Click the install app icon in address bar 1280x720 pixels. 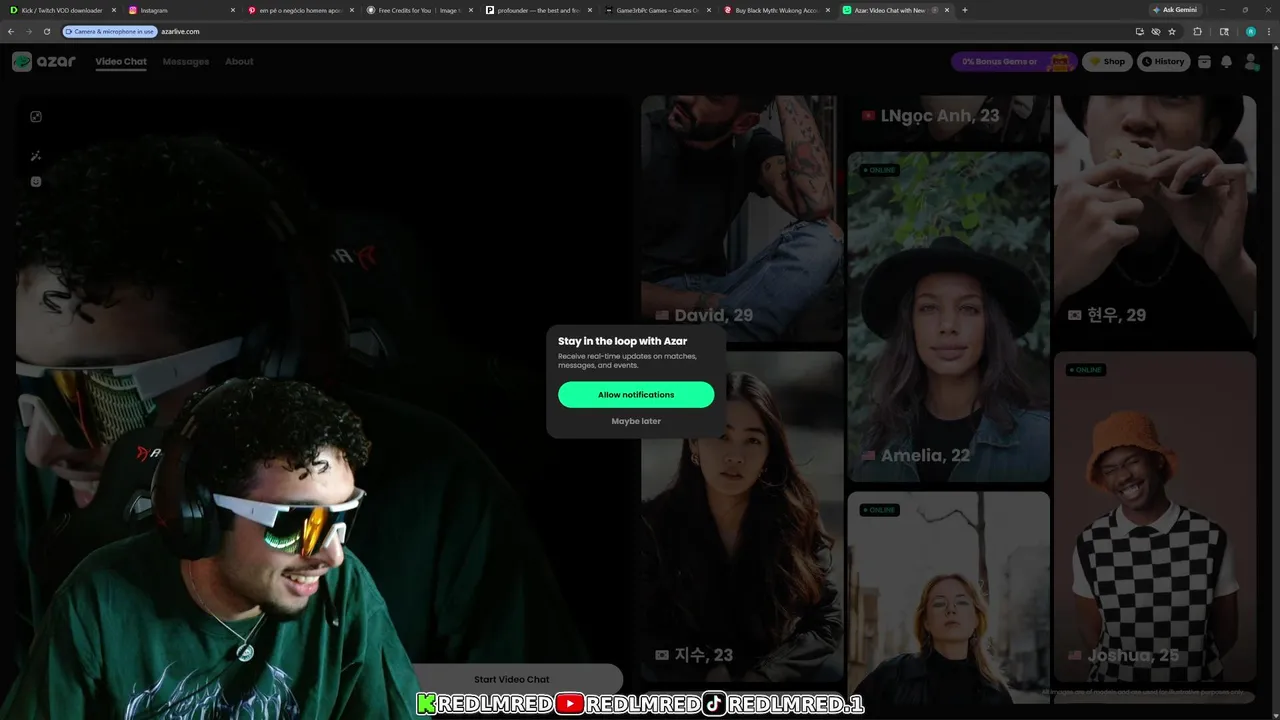pos(1139,31)
